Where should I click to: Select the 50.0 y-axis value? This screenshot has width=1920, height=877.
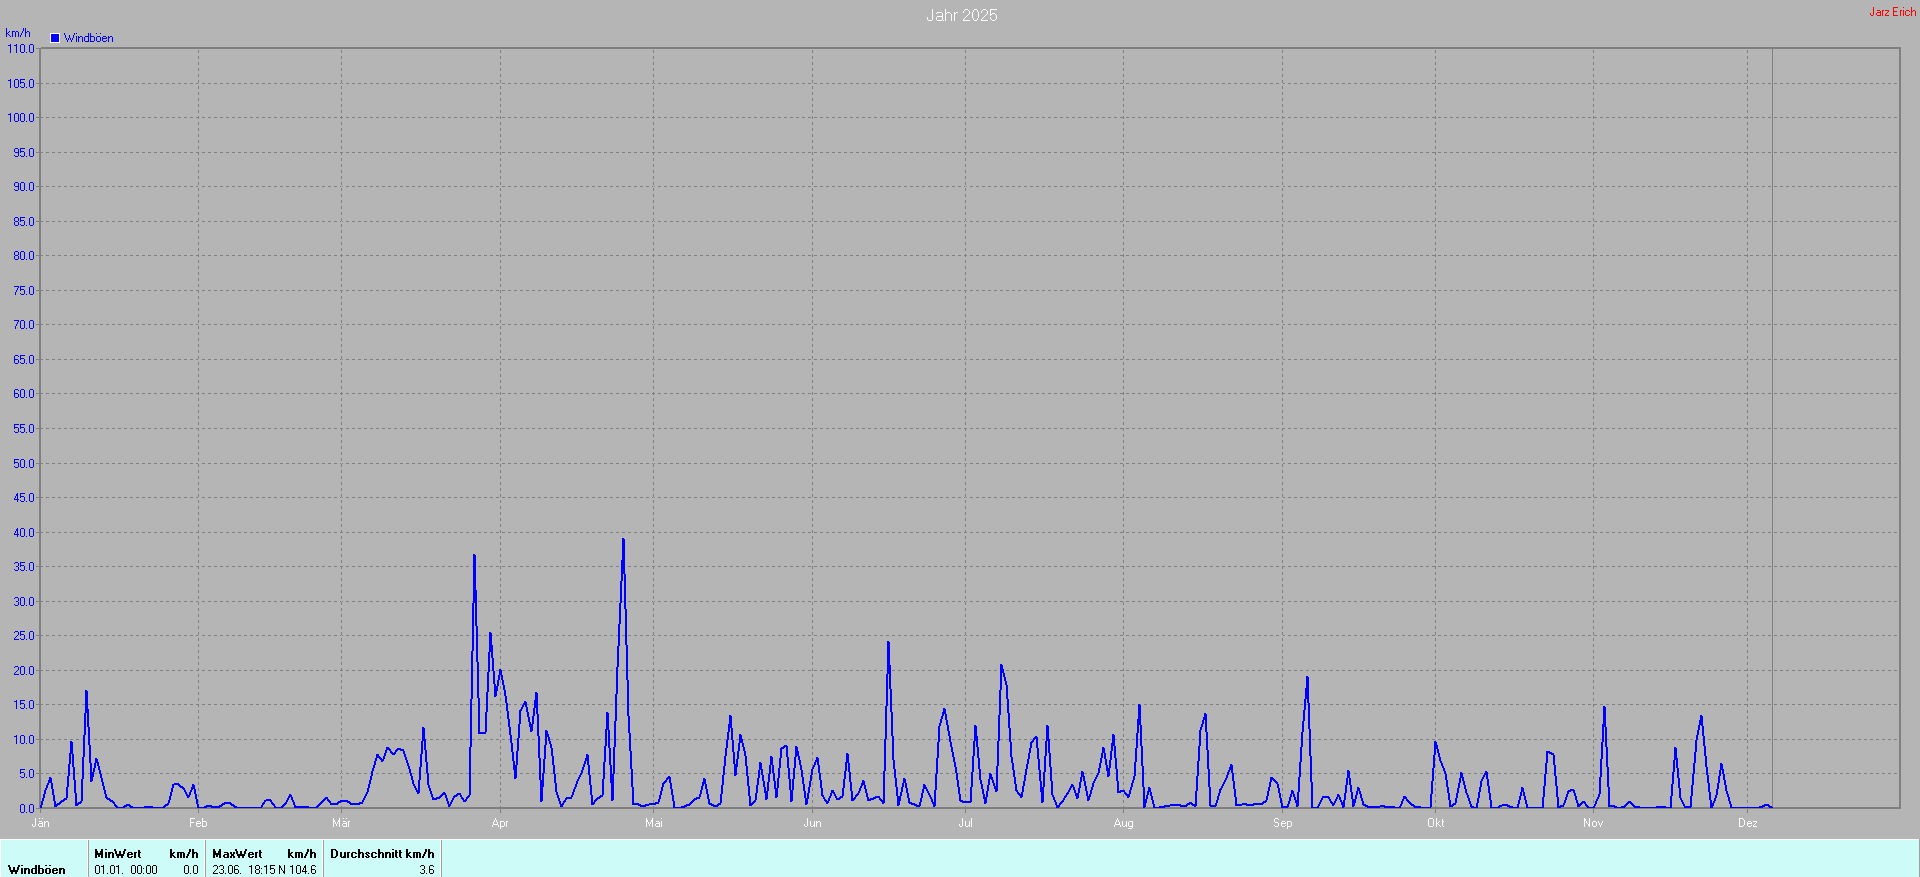[24, 464]
